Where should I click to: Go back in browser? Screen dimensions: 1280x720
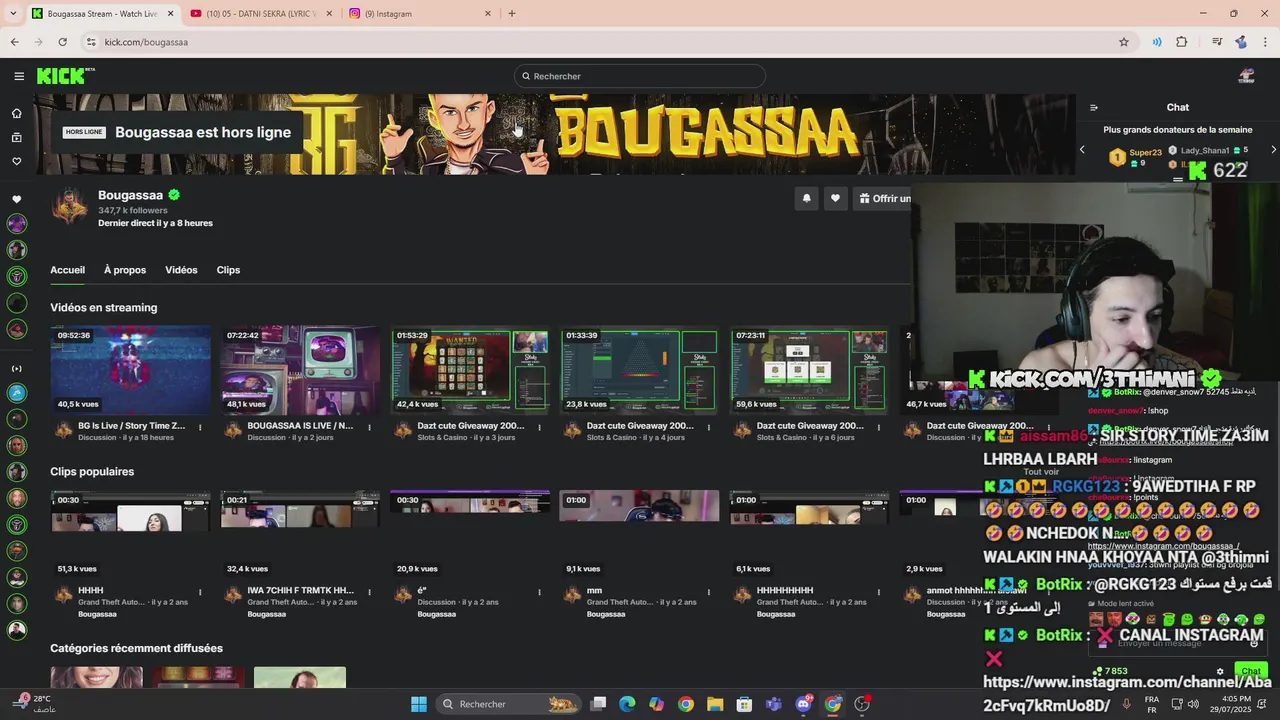pos(14,42)
